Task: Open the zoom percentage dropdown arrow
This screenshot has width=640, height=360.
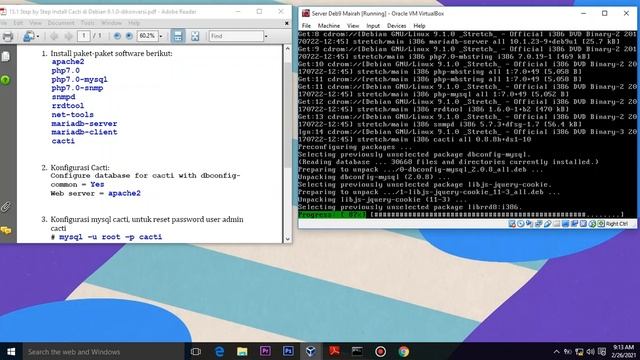Action: [161, 36]
